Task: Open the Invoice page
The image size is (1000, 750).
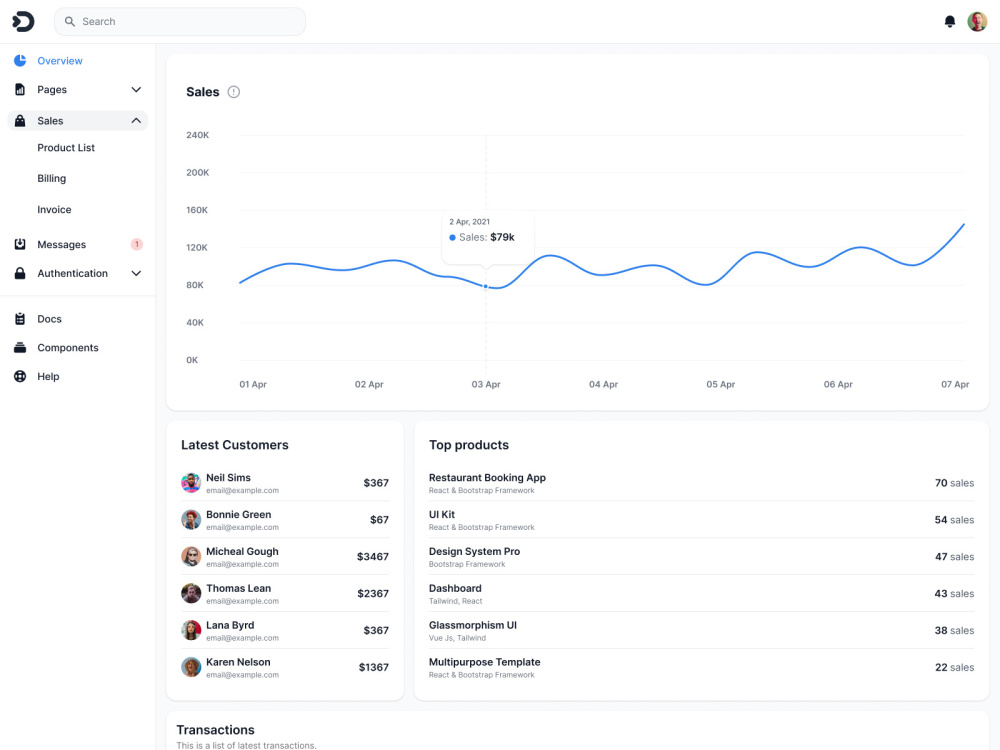Action: click(x=54, y=209)
